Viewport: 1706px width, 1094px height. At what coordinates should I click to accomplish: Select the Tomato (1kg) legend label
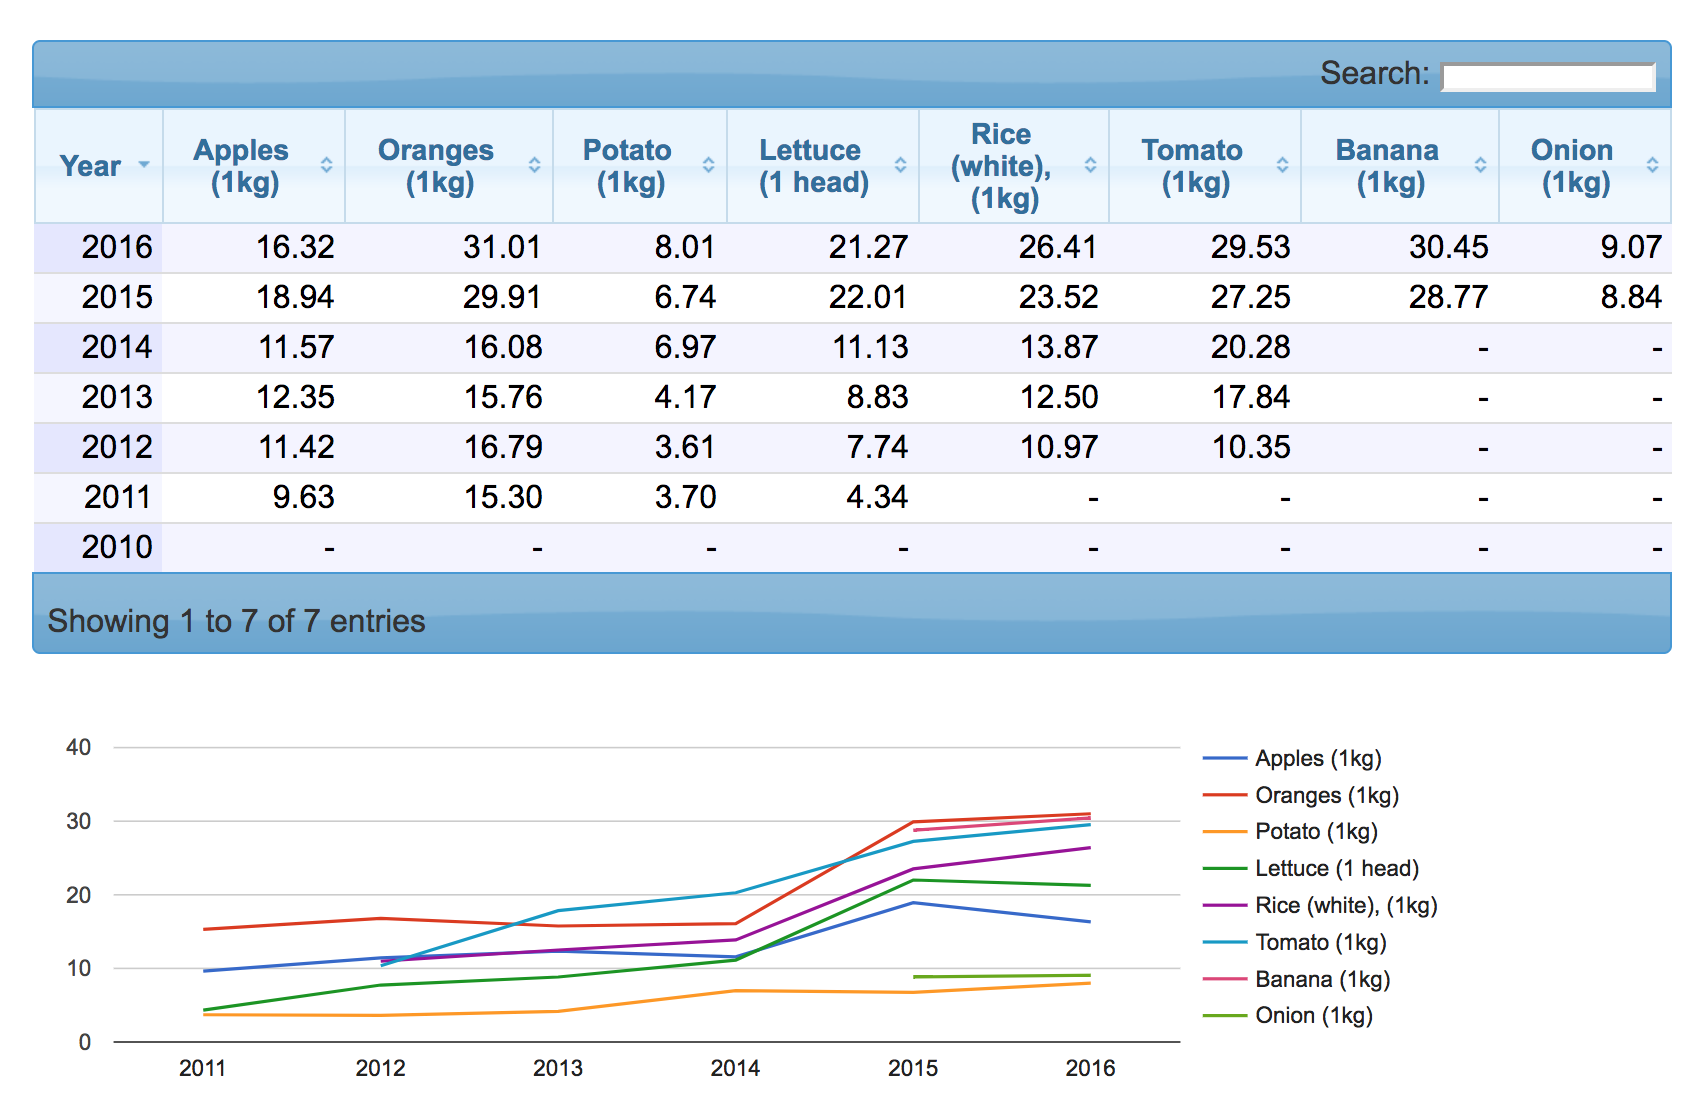[1320, 943]
